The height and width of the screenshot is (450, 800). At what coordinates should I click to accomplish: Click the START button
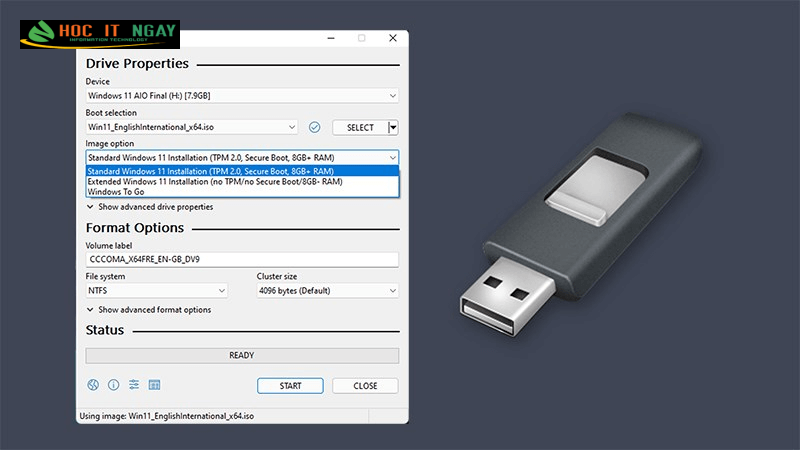coord(290,386)
